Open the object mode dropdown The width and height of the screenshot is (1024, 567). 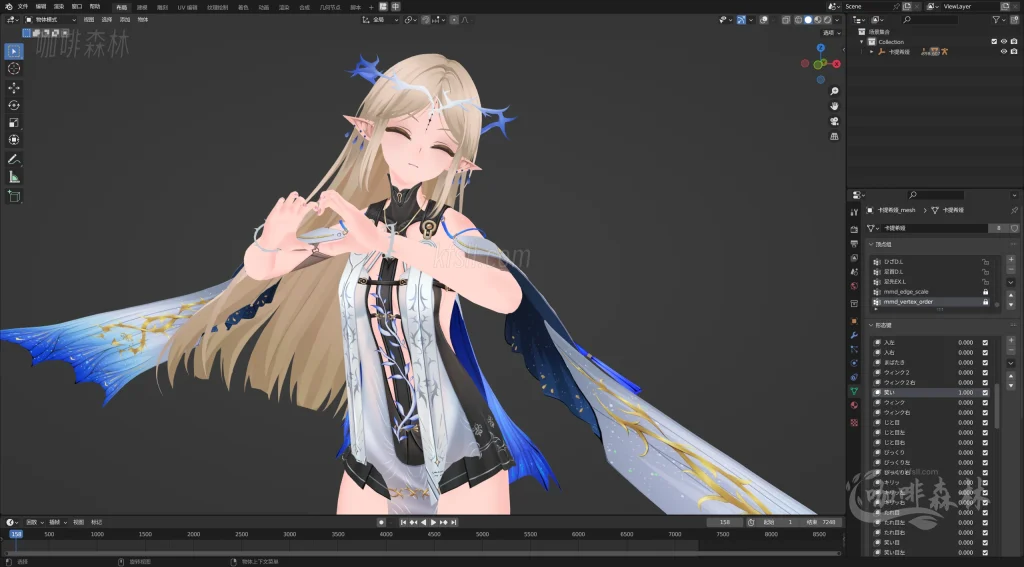click(50, 20)
